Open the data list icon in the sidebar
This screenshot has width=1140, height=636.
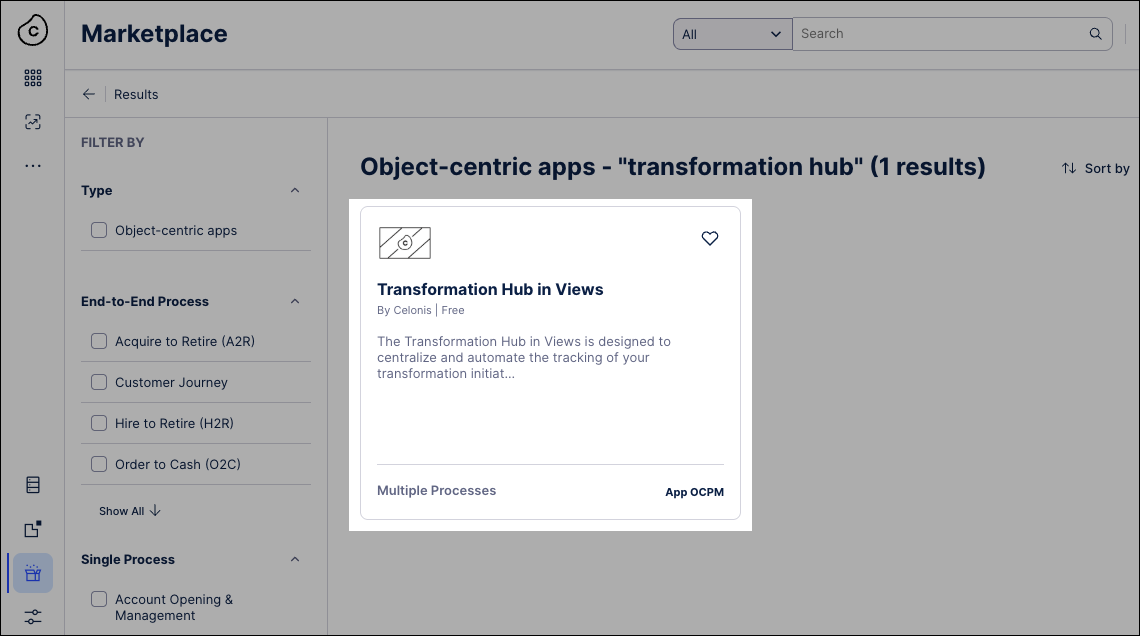click(33, 485)
